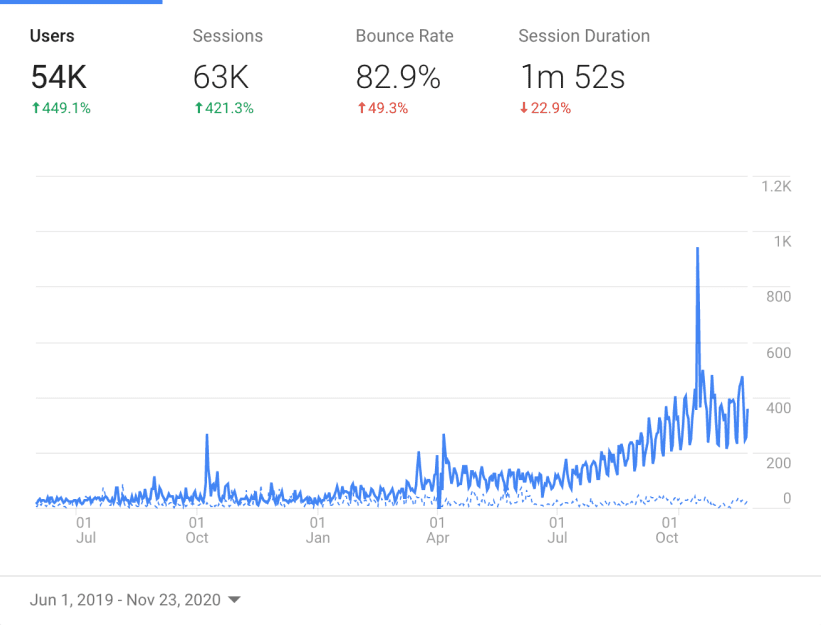Switch to the Bounce Rate metric
The width and height of the screenshot is (821, 625).
[404, 36]
